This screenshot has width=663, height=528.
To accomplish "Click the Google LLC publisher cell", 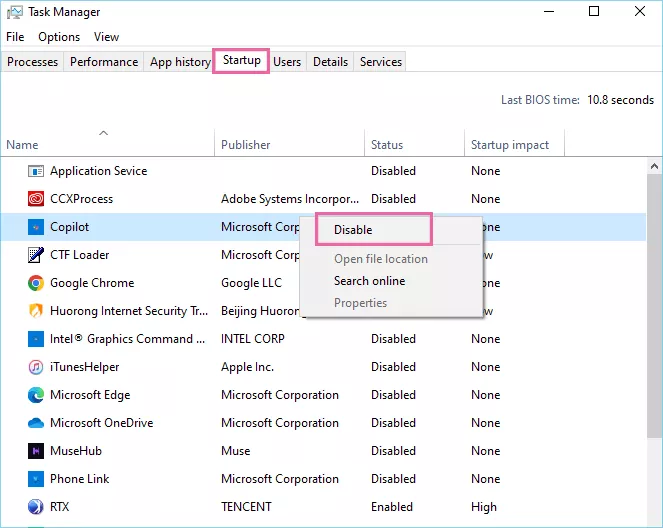I will coord(251,283).
